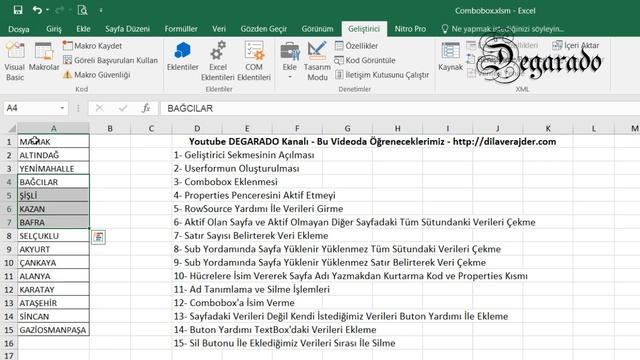Screen dimensions: 640x360
Task: Open print preview from quick access toolbar
Action: click(82, 10)
